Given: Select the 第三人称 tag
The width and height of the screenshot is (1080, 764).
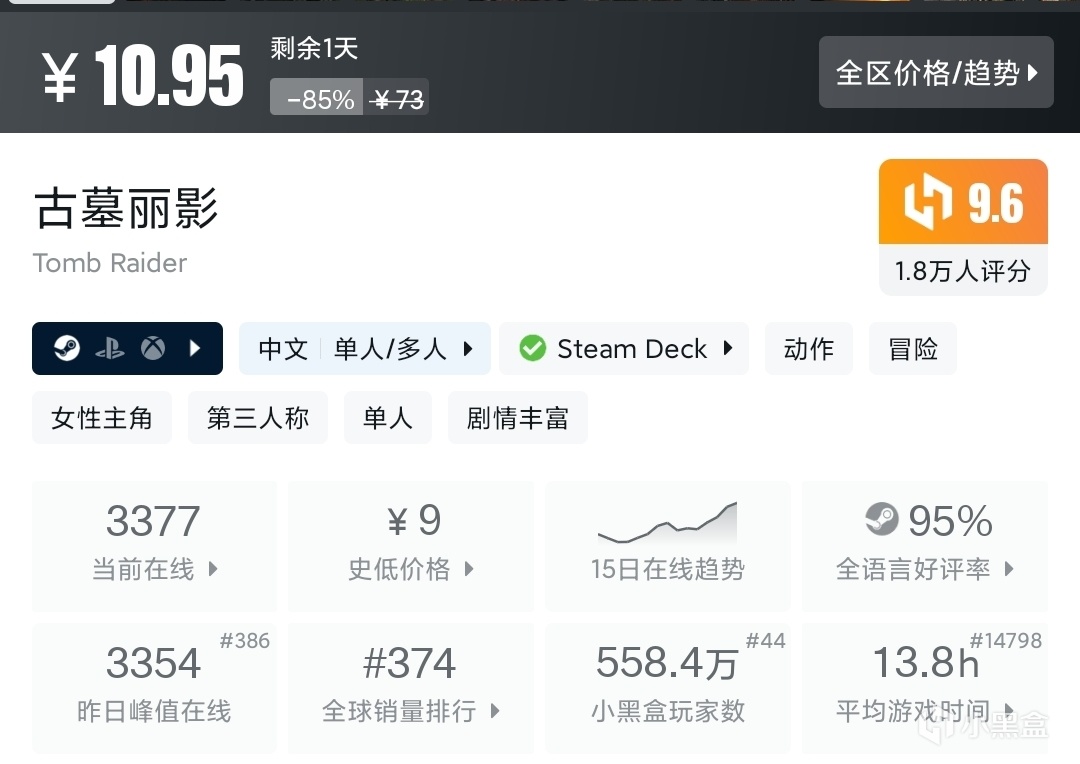Looking at the screenshot, I should pyautogui.click(x=258, y=417).
